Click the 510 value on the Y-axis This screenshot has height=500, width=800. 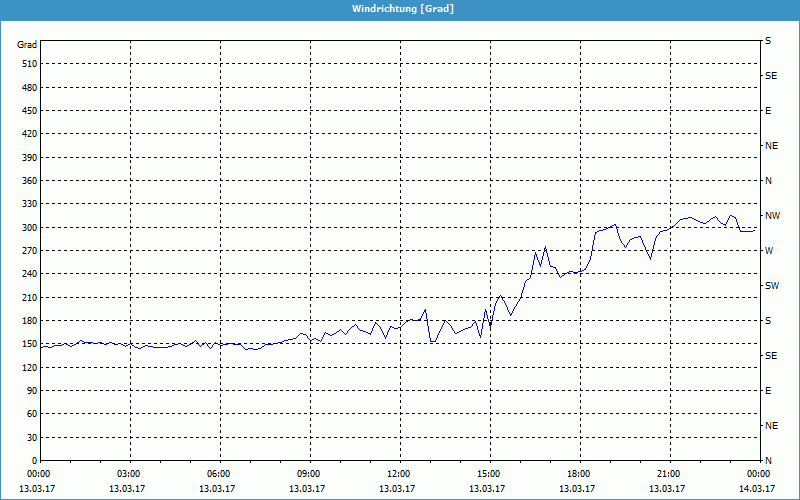coord(28,64)
